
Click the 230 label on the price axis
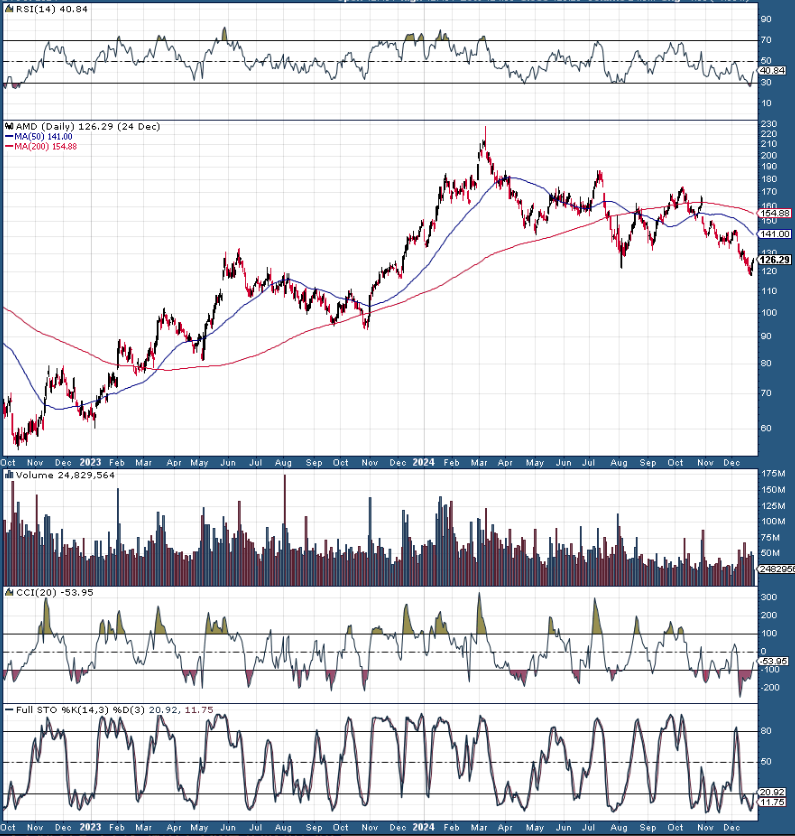coord(768,123)
